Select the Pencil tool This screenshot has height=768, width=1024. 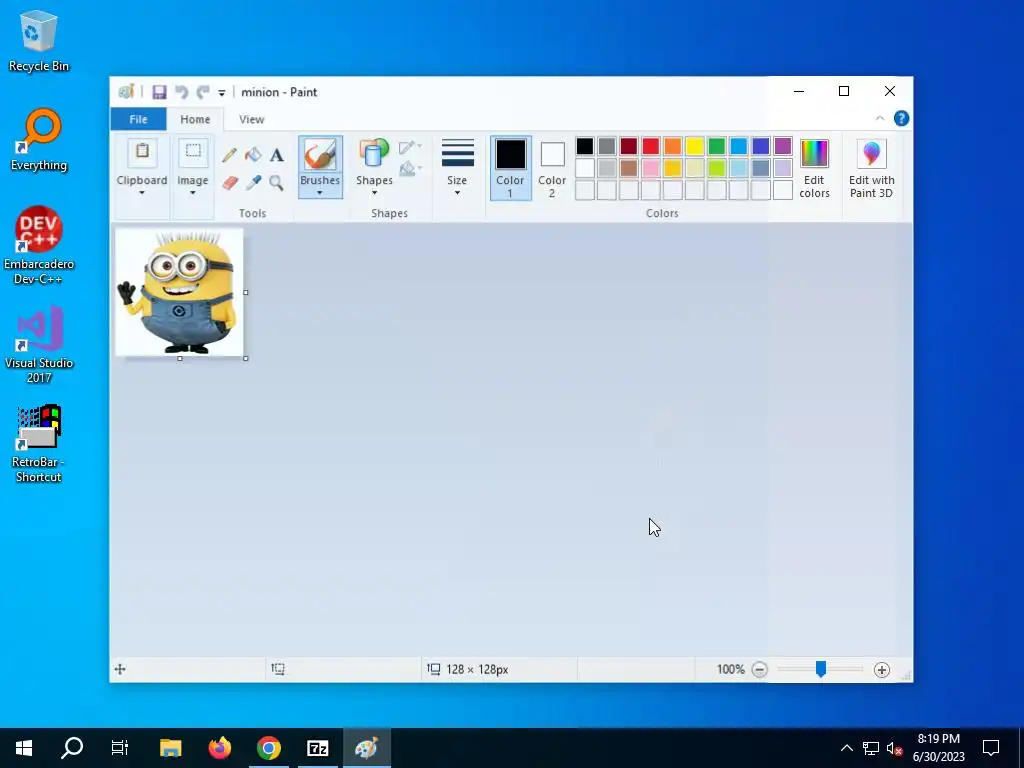(229, 155)
